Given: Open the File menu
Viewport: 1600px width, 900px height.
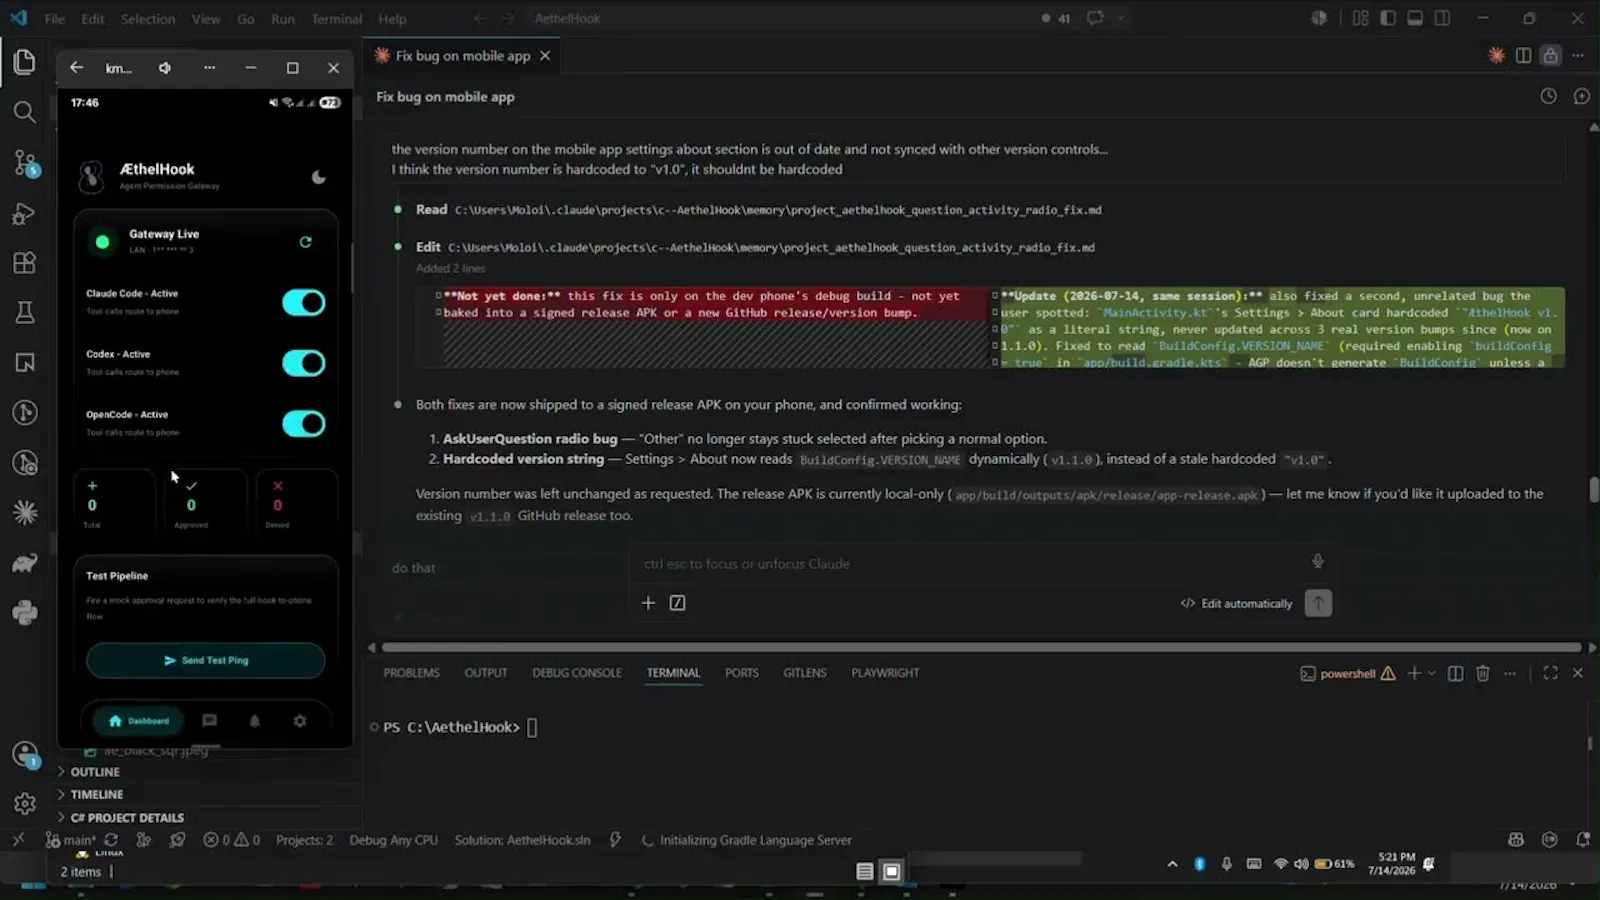Looking at the screenshot, I should click(x=55, y=18).
